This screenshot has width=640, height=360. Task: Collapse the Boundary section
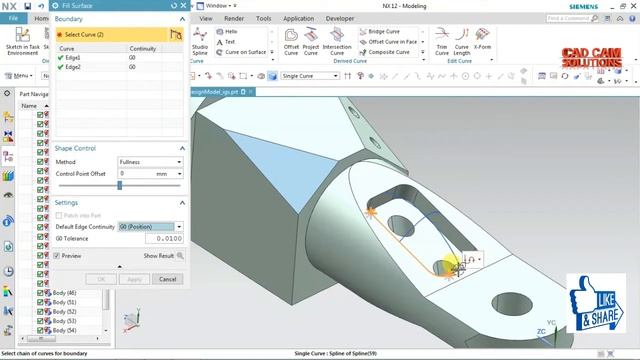coord(182,19)
